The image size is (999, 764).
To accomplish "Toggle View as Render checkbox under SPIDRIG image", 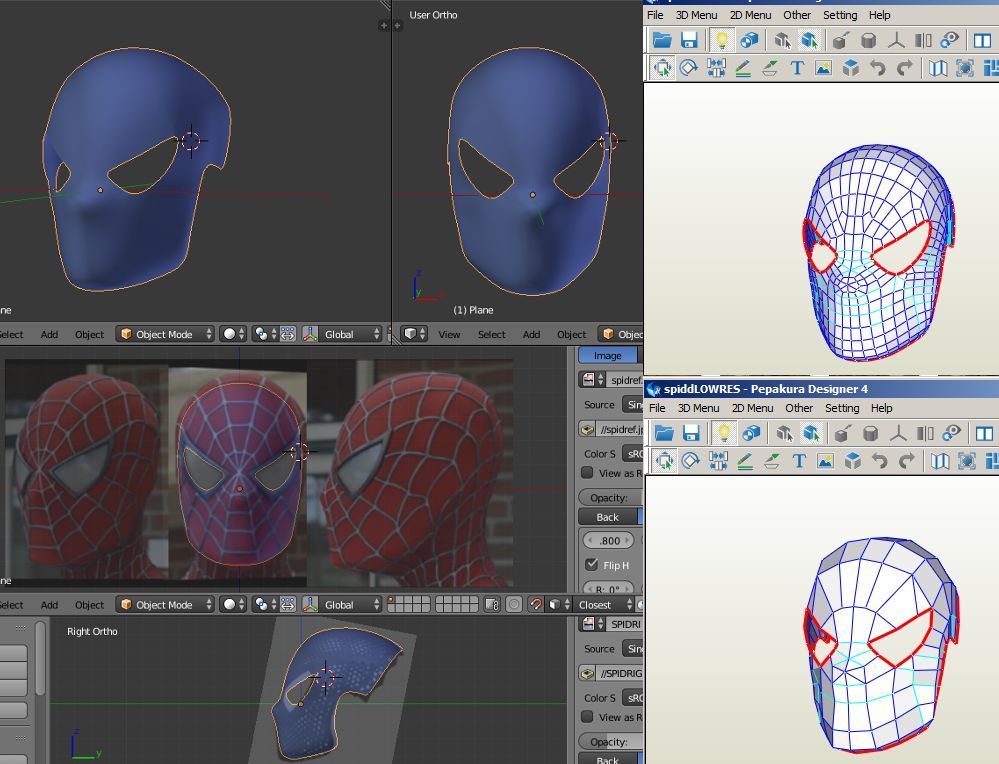I will point(587,717).
